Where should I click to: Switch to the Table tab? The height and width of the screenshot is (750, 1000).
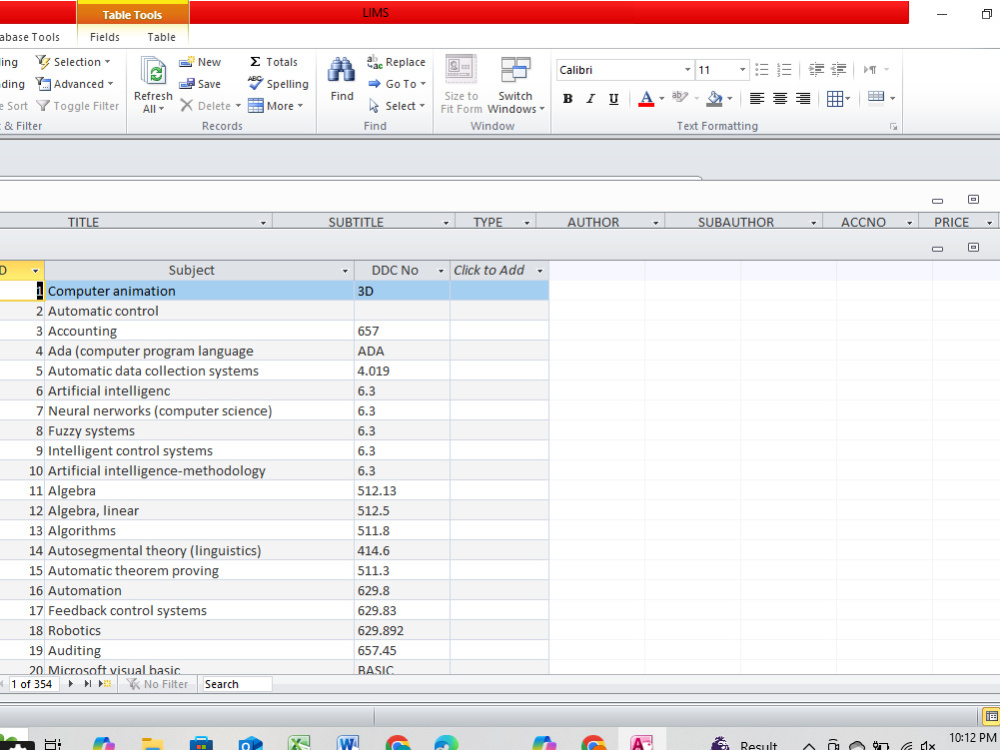161,37
